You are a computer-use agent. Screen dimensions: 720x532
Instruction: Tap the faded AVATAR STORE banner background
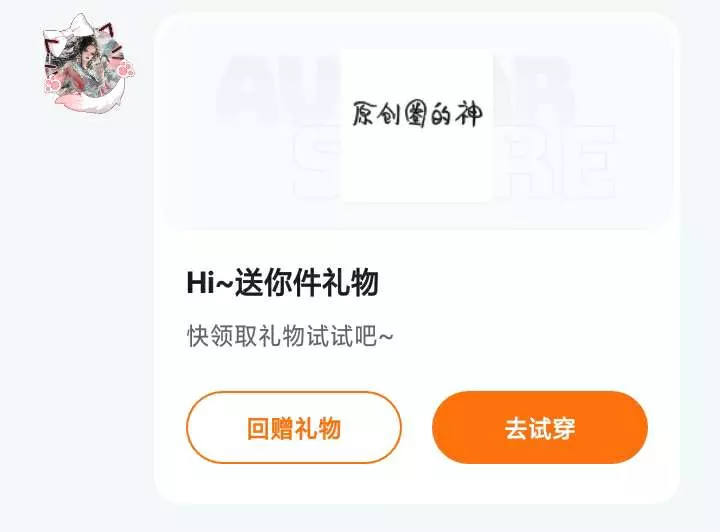pos(417,123)
